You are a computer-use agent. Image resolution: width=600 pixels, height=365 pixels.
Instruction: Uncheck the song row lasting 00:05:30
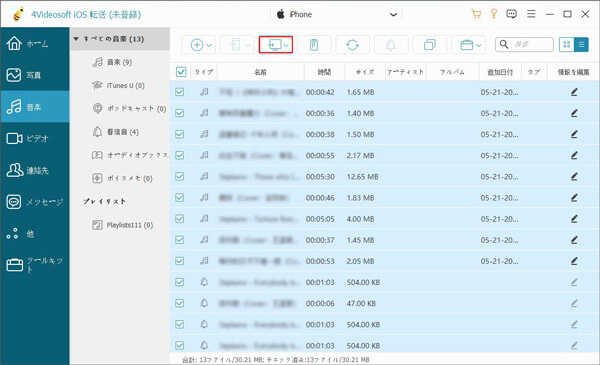[x=179, y=176]
